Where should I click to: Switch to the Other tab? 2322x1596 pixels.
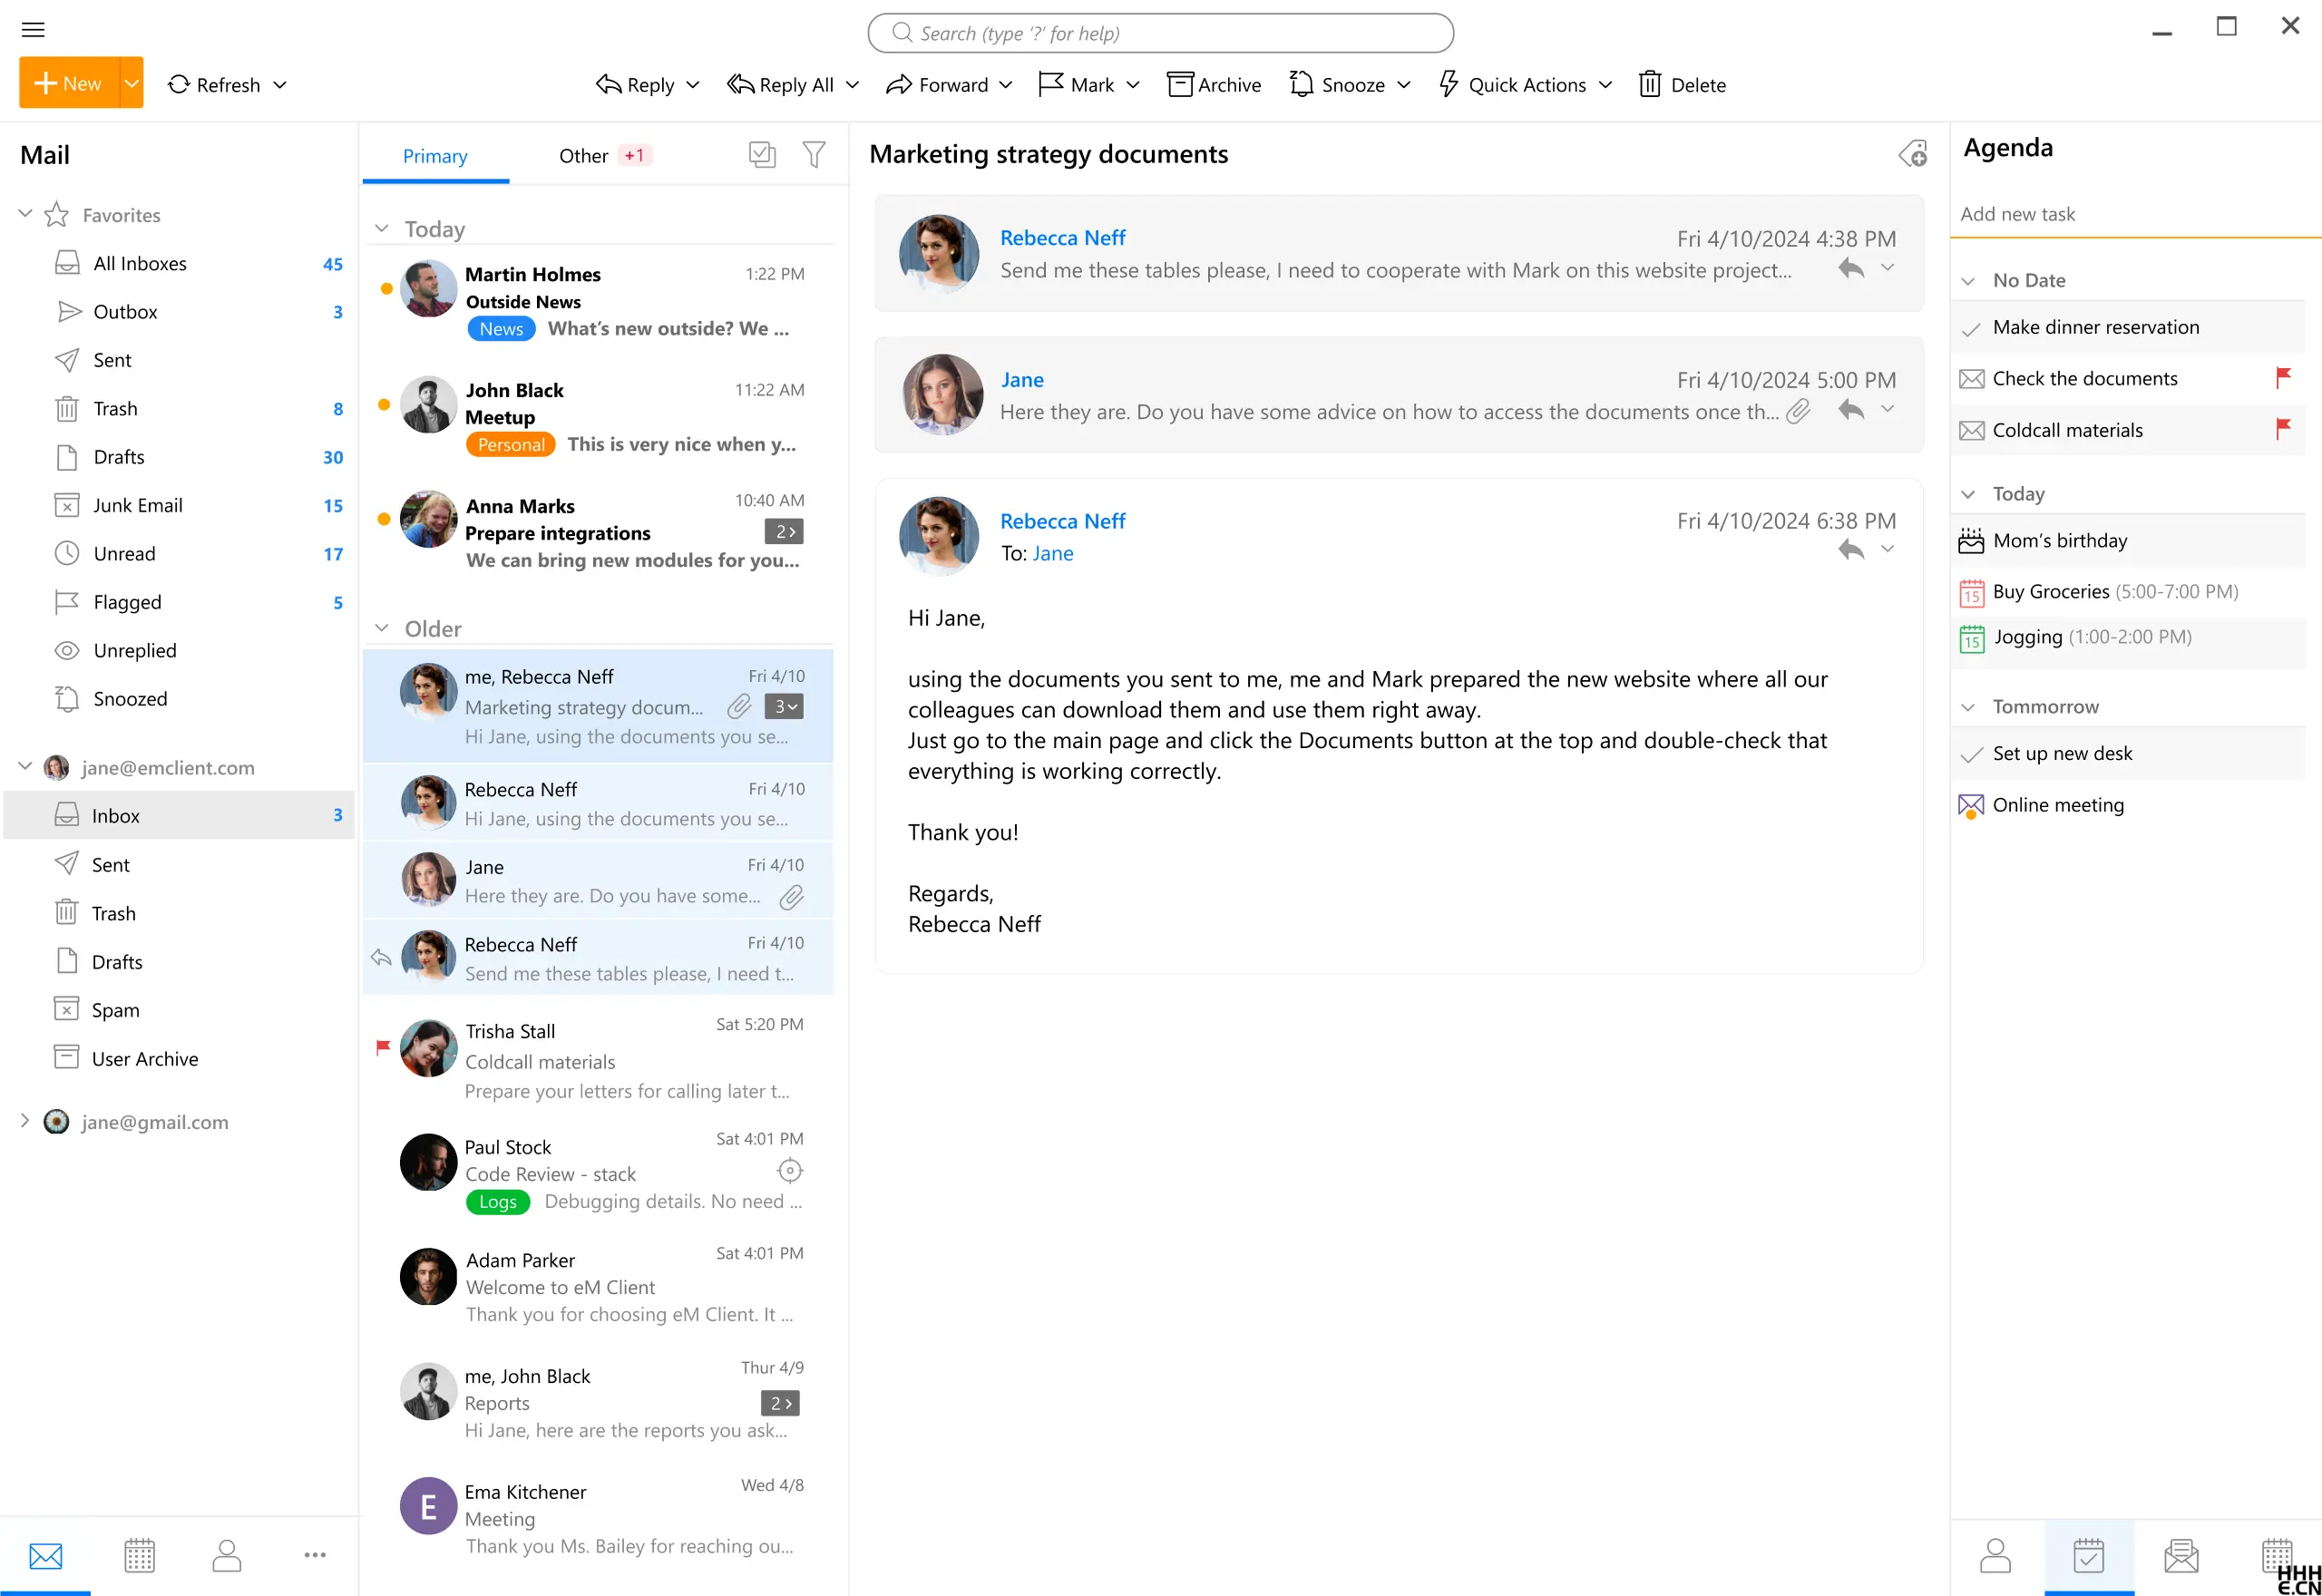pyautogui.click(x=584, y=156)
